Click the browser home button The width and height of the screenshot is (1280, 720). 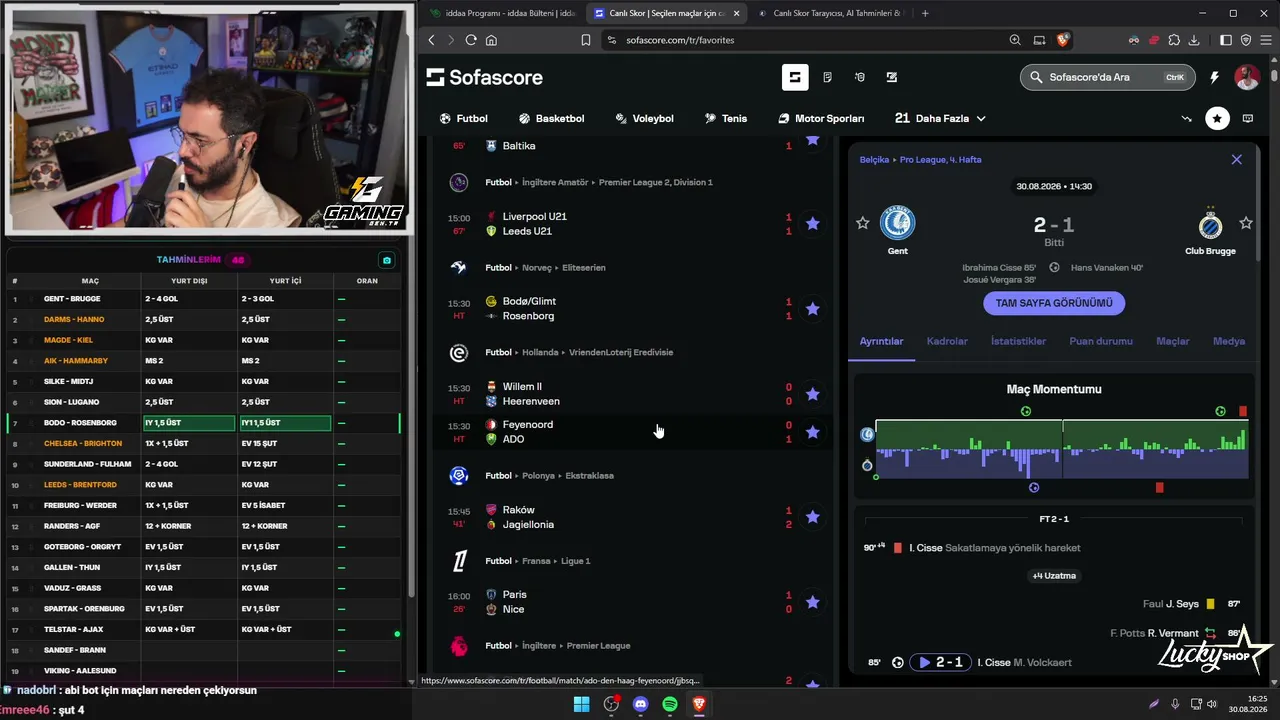point(491,40)
